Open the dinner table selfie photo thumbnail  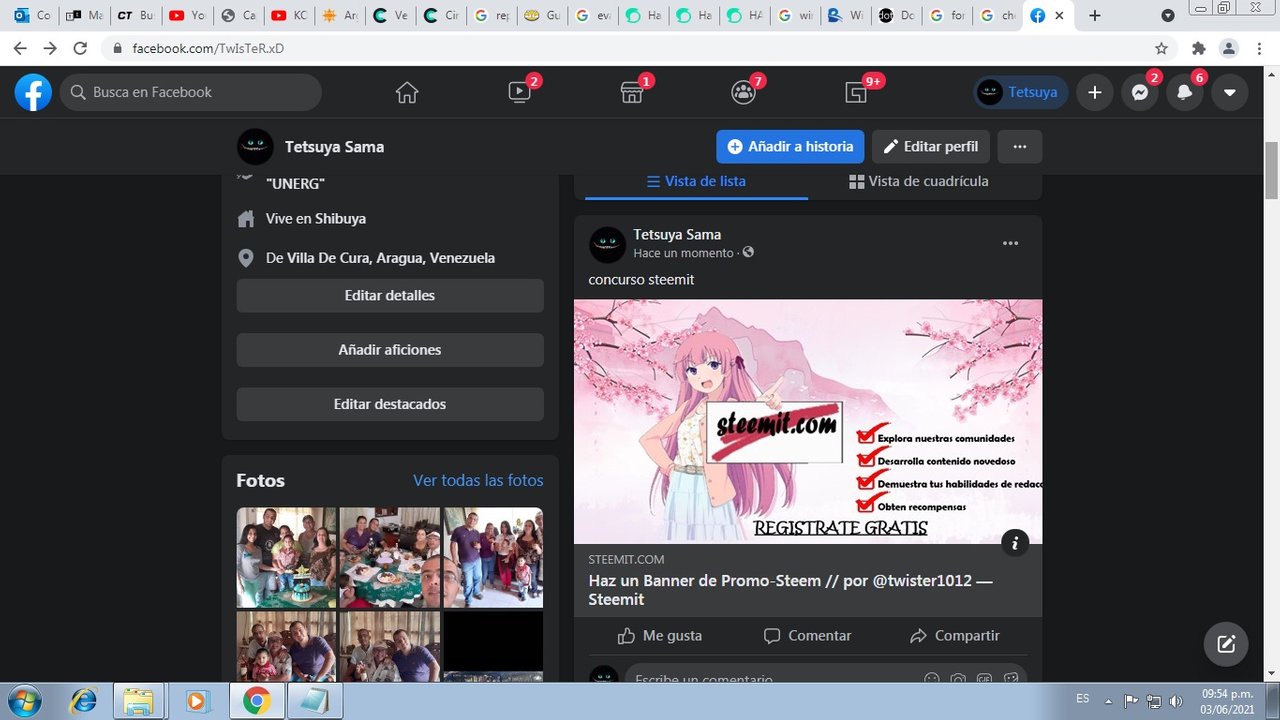[390, 557]
